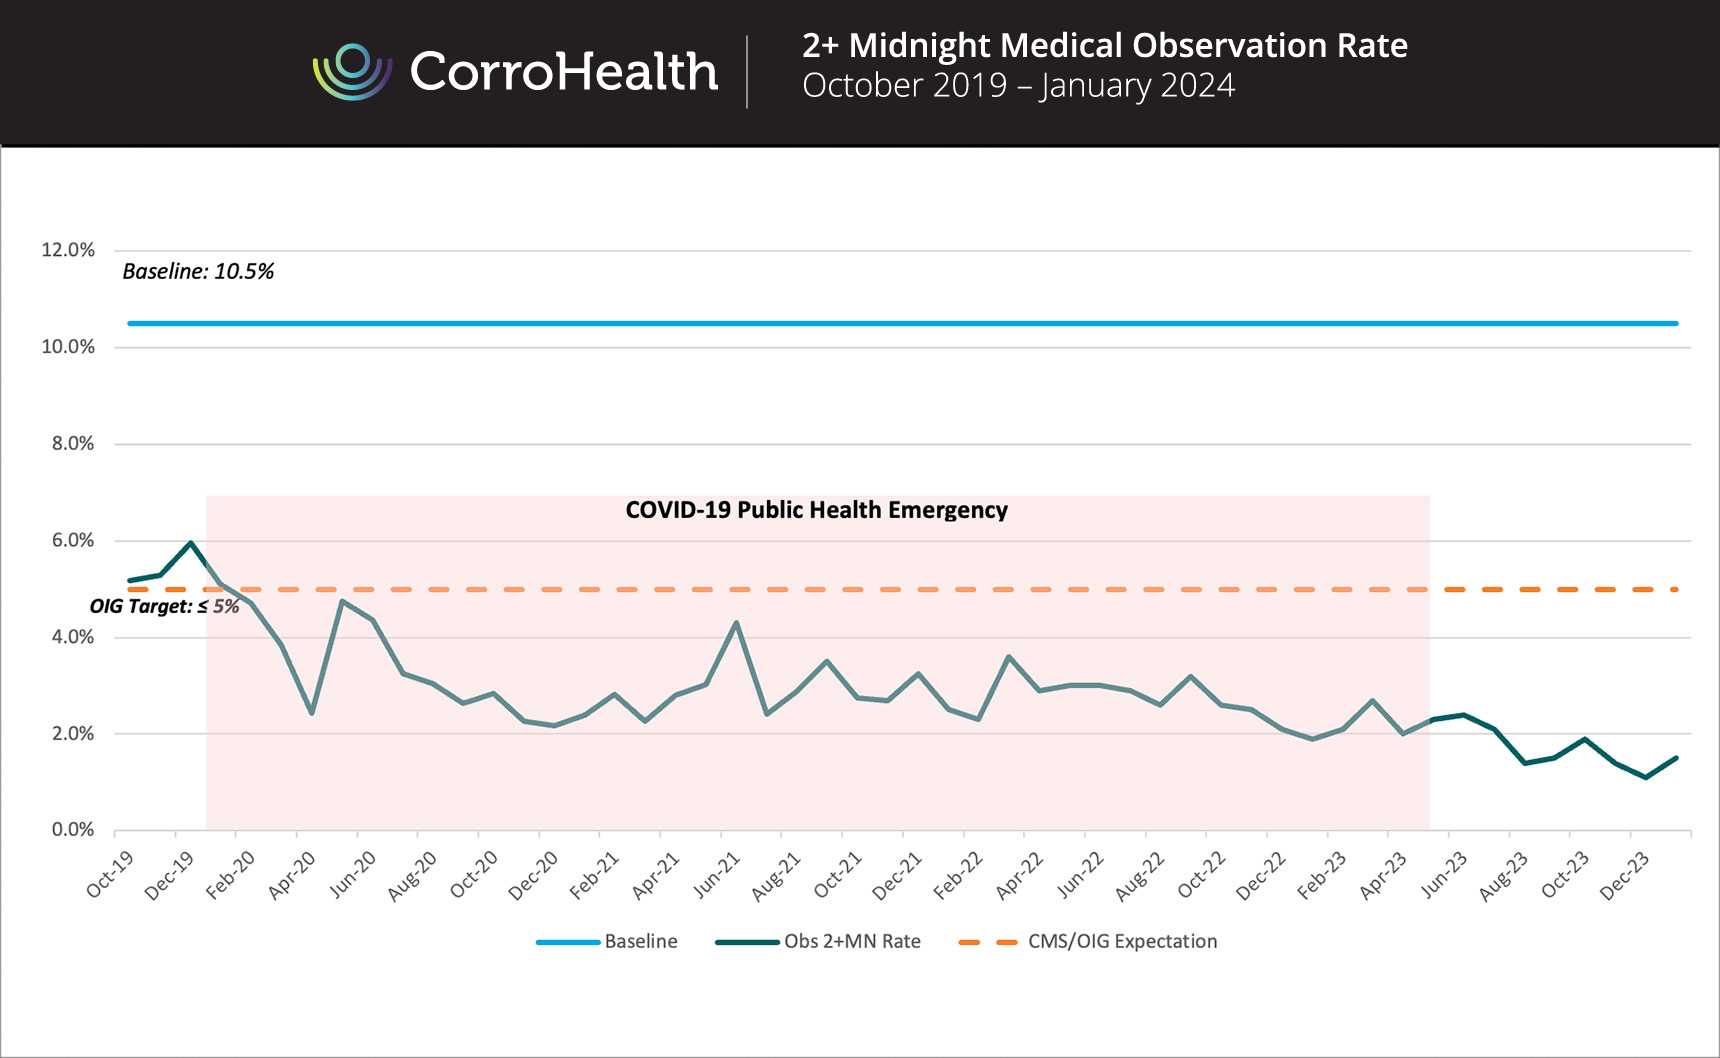Click the "0.0%" y-axis label
The height and width of the screenshot is (1058, 1720).
tap(73, 830)
